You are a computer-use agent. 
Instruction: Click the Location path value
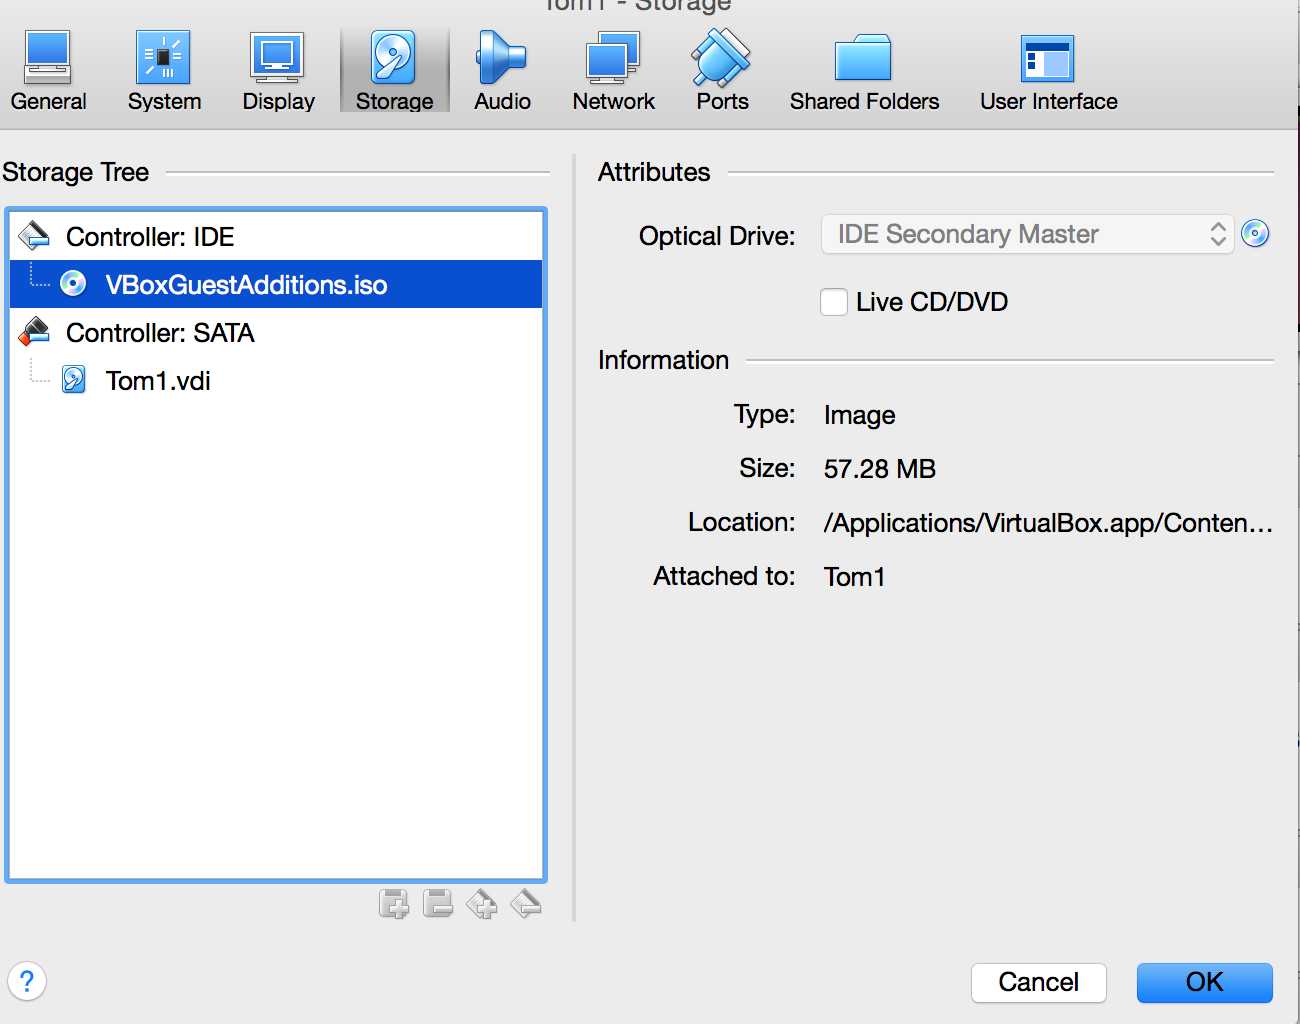point(1047,523)
